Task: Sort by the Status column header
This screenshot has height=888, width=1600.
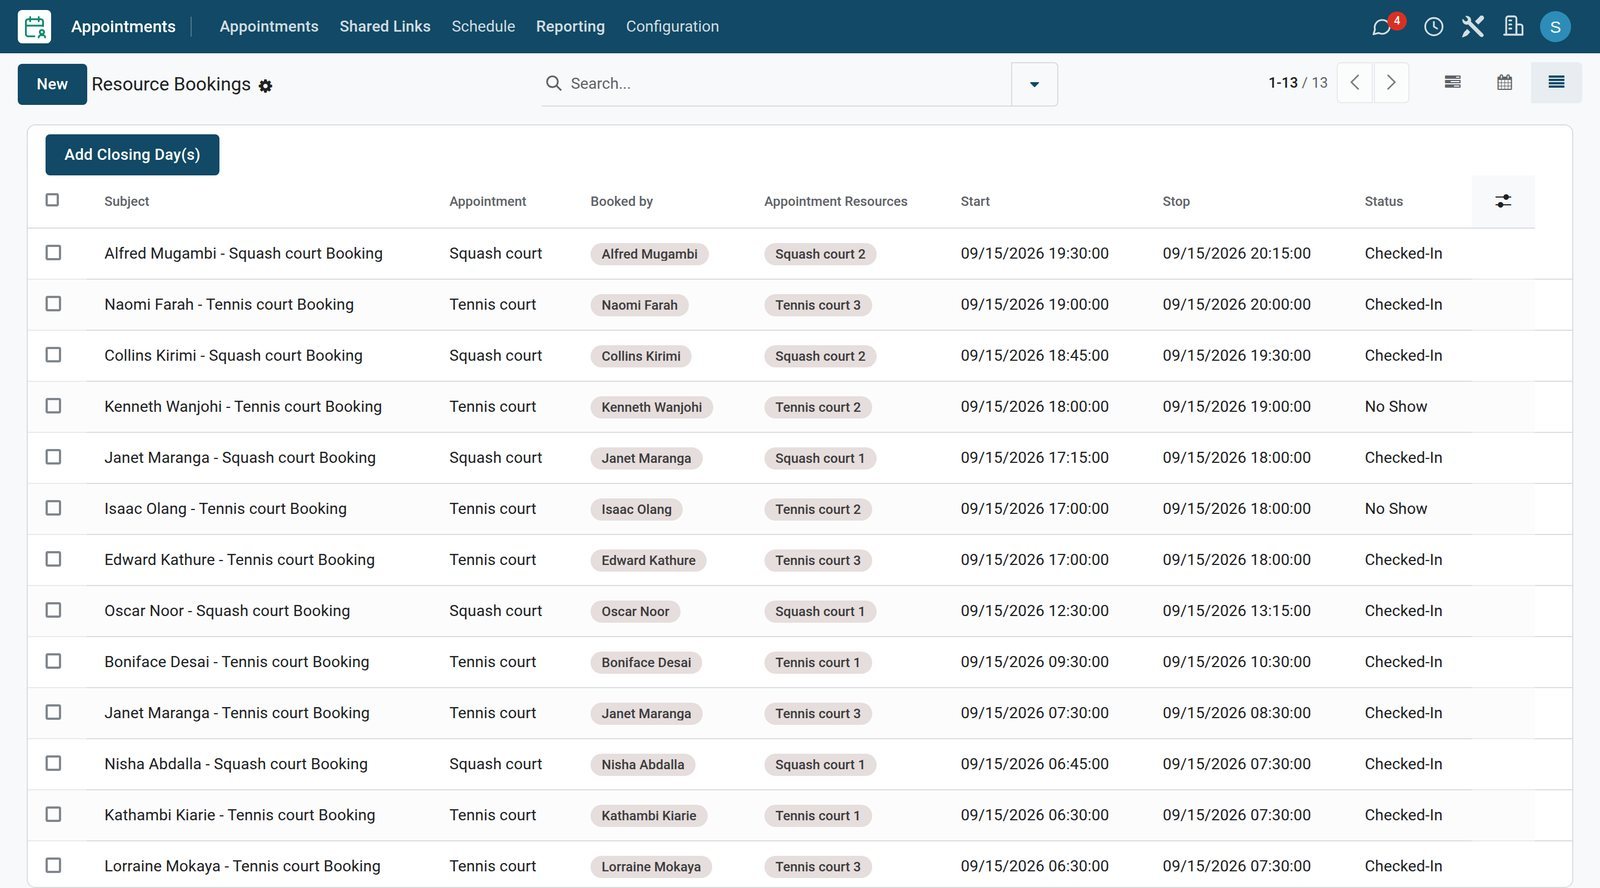Action: click(1383, 201)
